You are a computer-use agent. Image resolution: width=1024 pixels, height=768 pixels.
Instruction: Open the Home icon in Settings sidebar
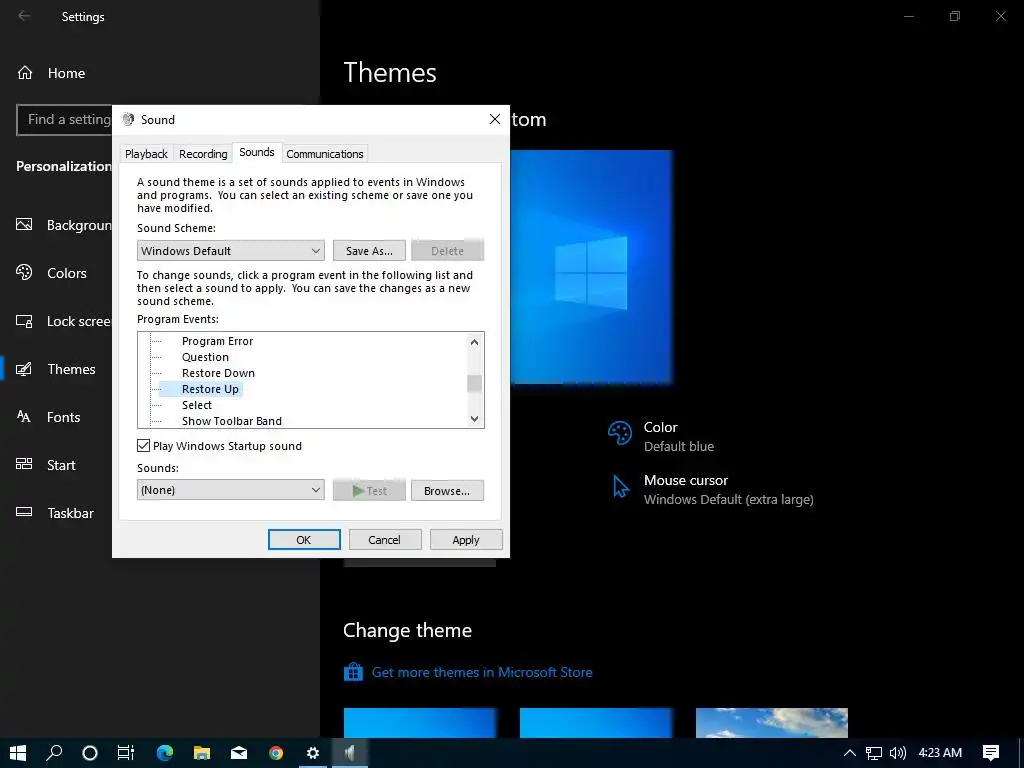(25, 72)
